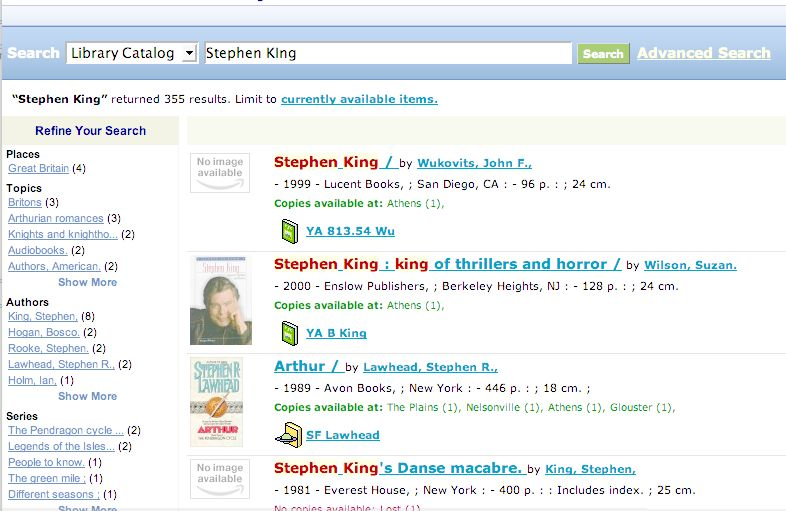
Task: Click the green Search button
Action: point(603,54)
